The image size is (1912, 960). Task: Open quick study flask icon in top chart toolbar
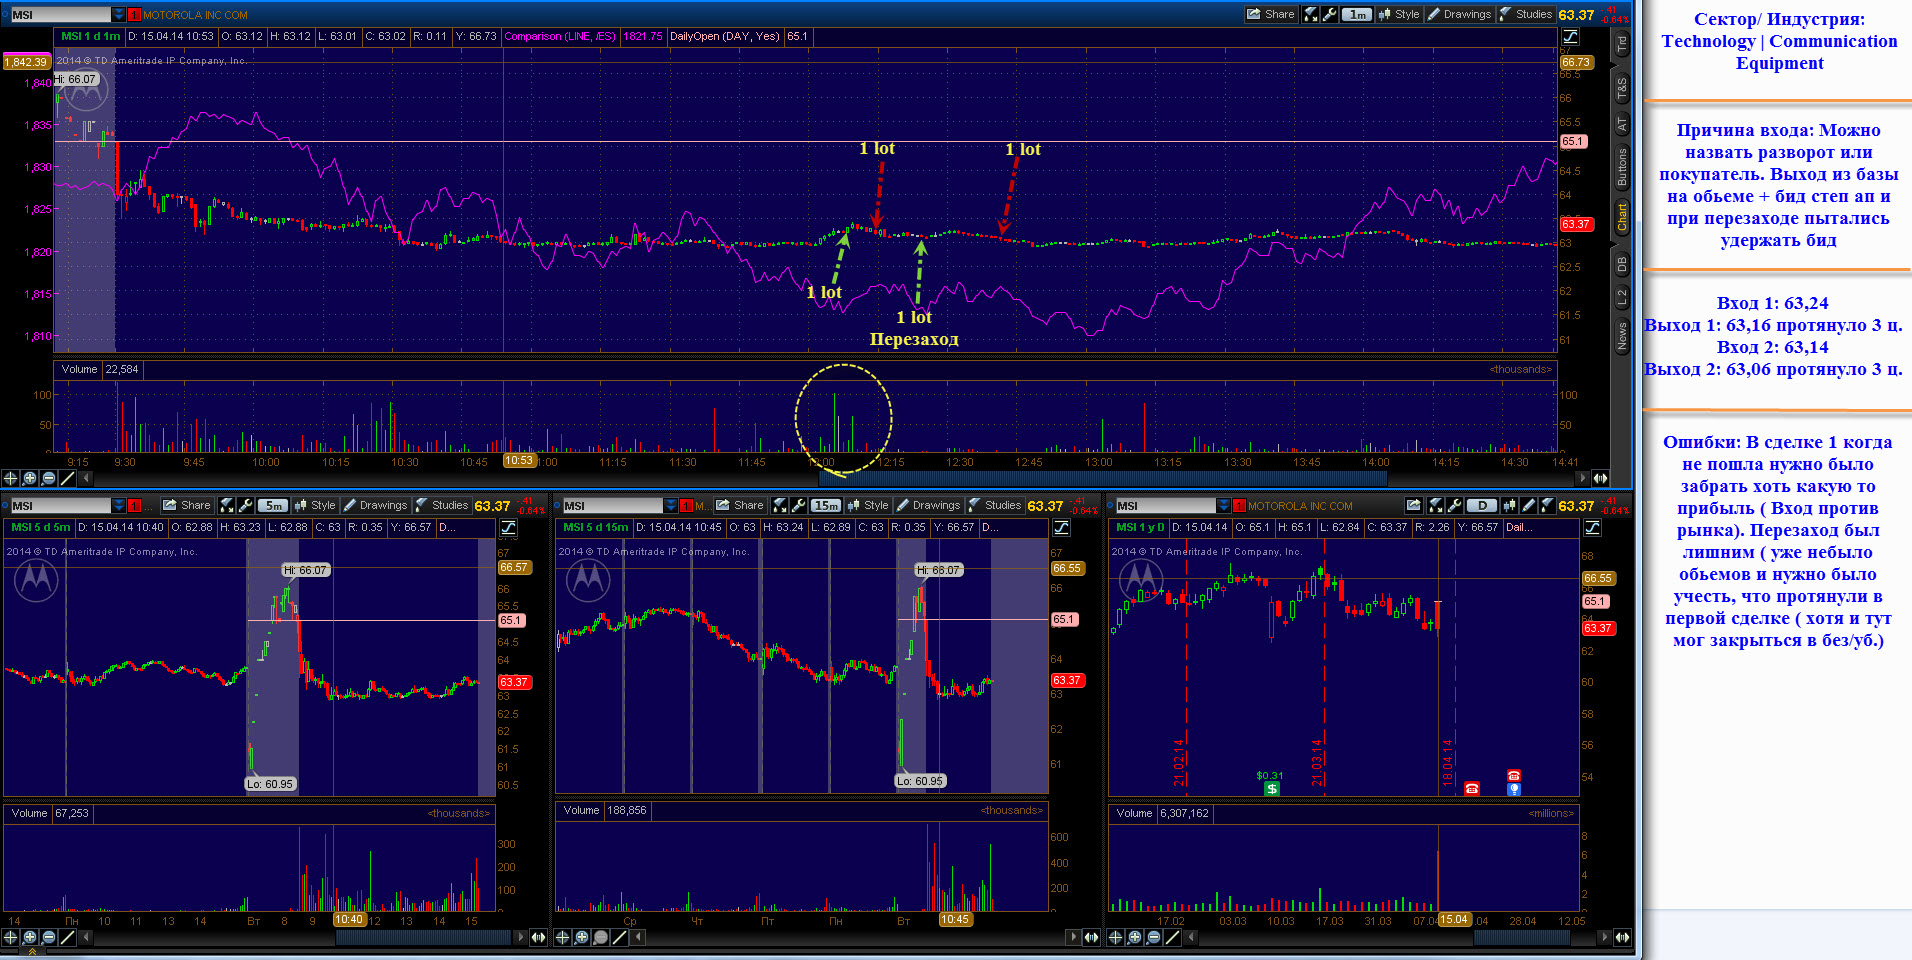[x=1311, y=14]
